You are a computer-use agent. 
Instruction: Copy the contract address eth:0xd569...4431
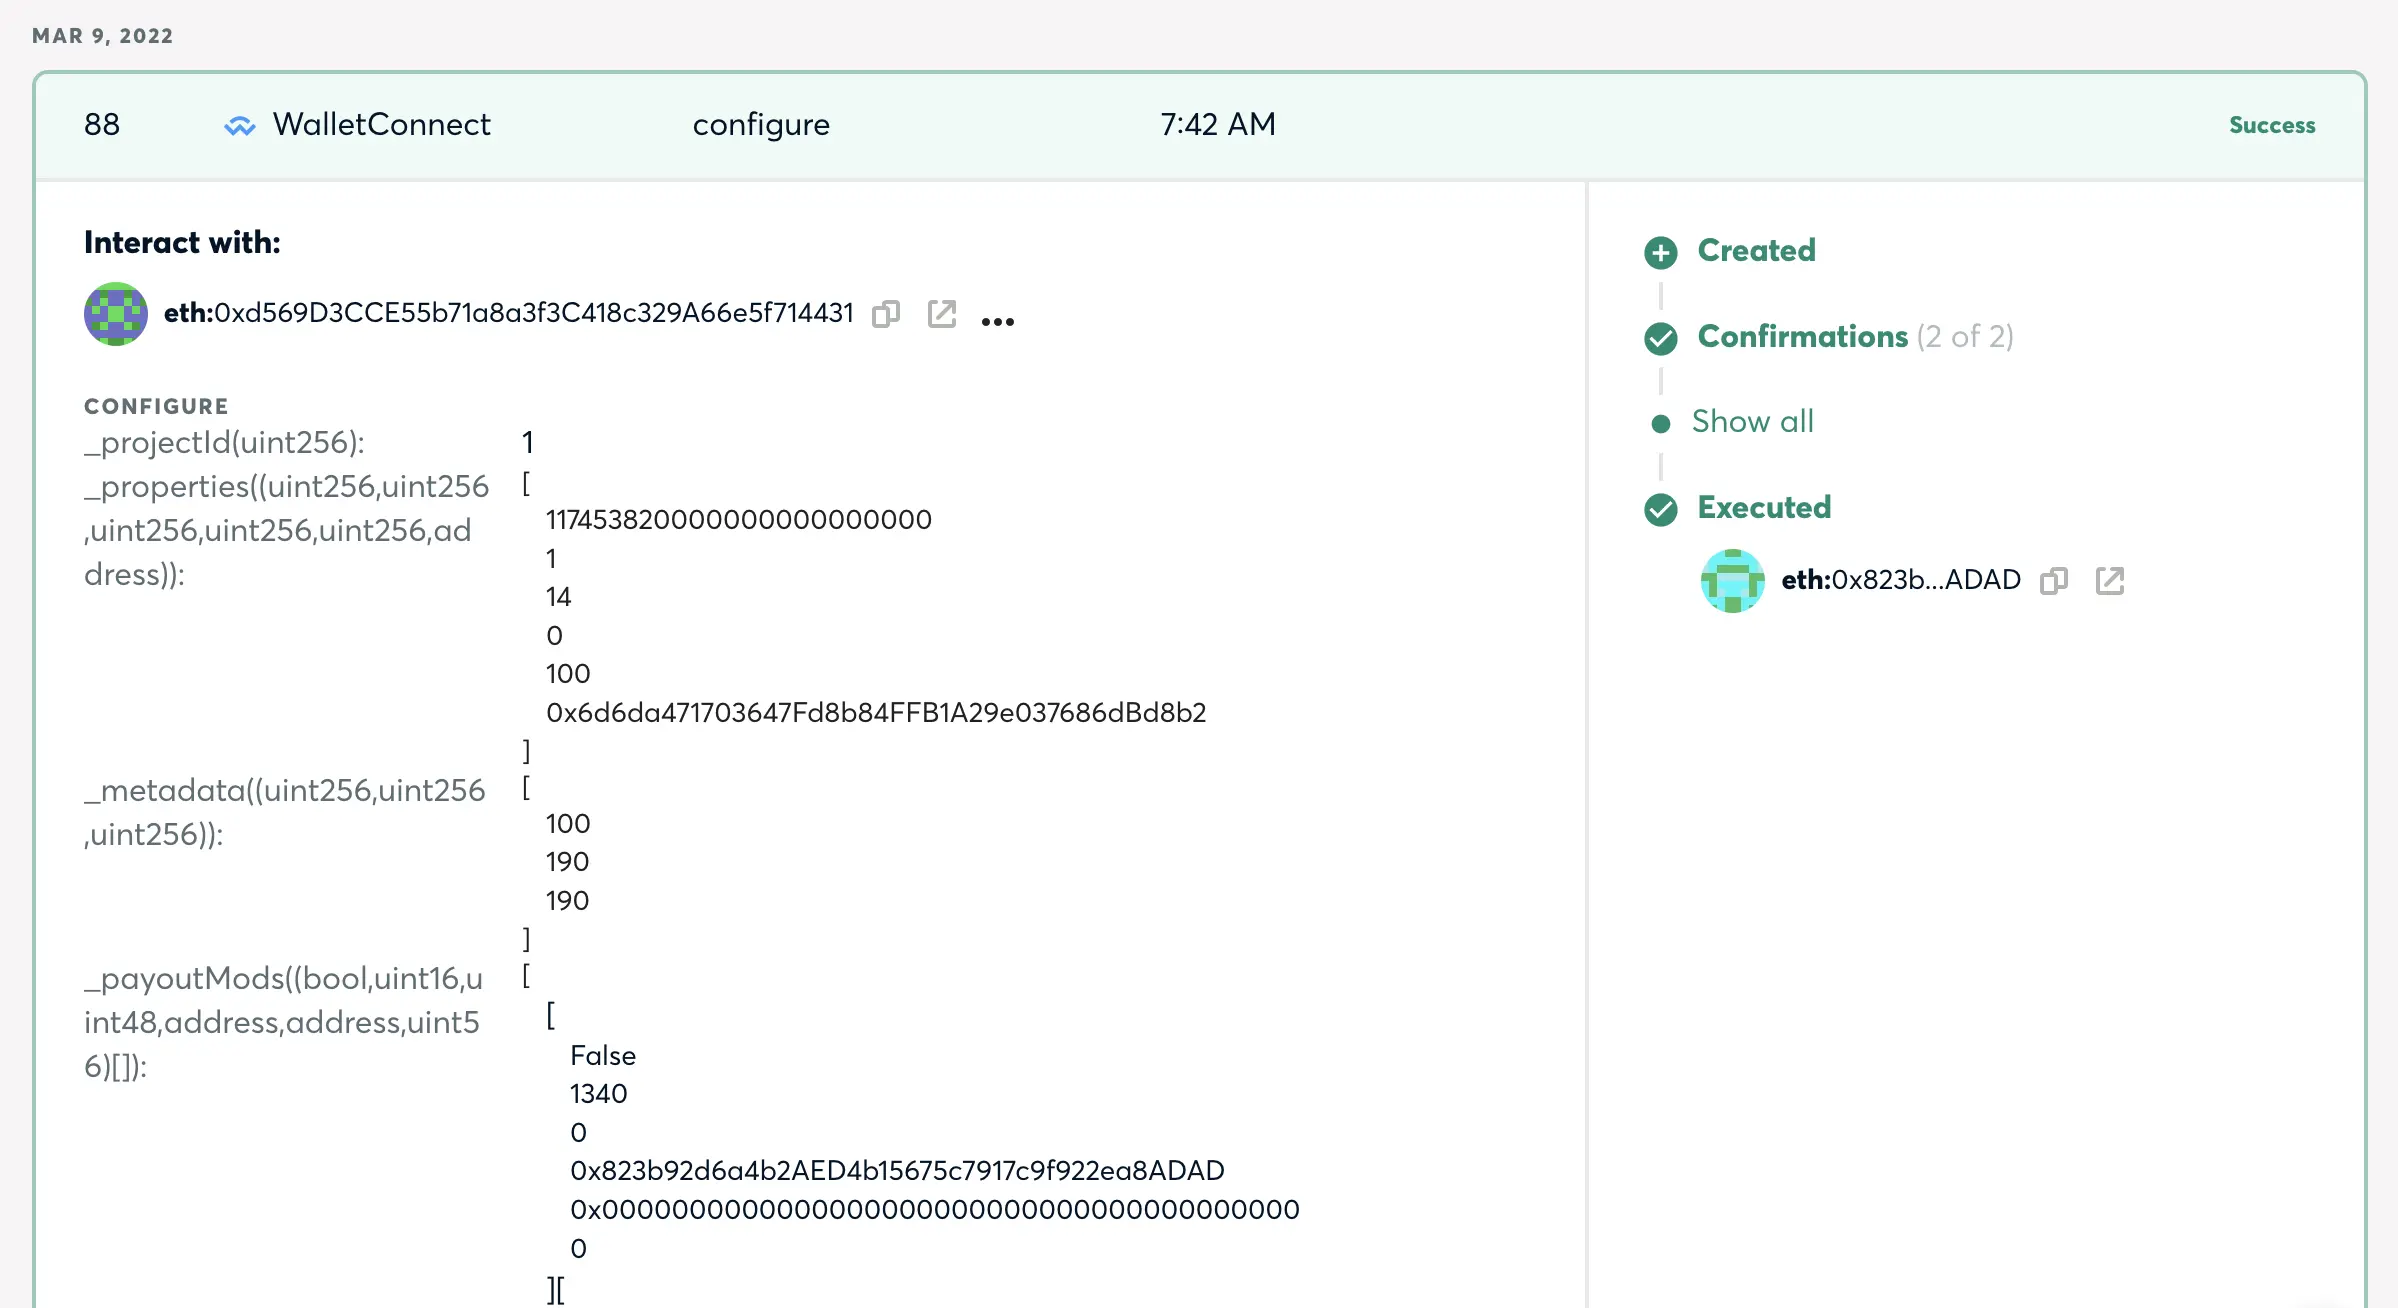[x=885, y=314]
